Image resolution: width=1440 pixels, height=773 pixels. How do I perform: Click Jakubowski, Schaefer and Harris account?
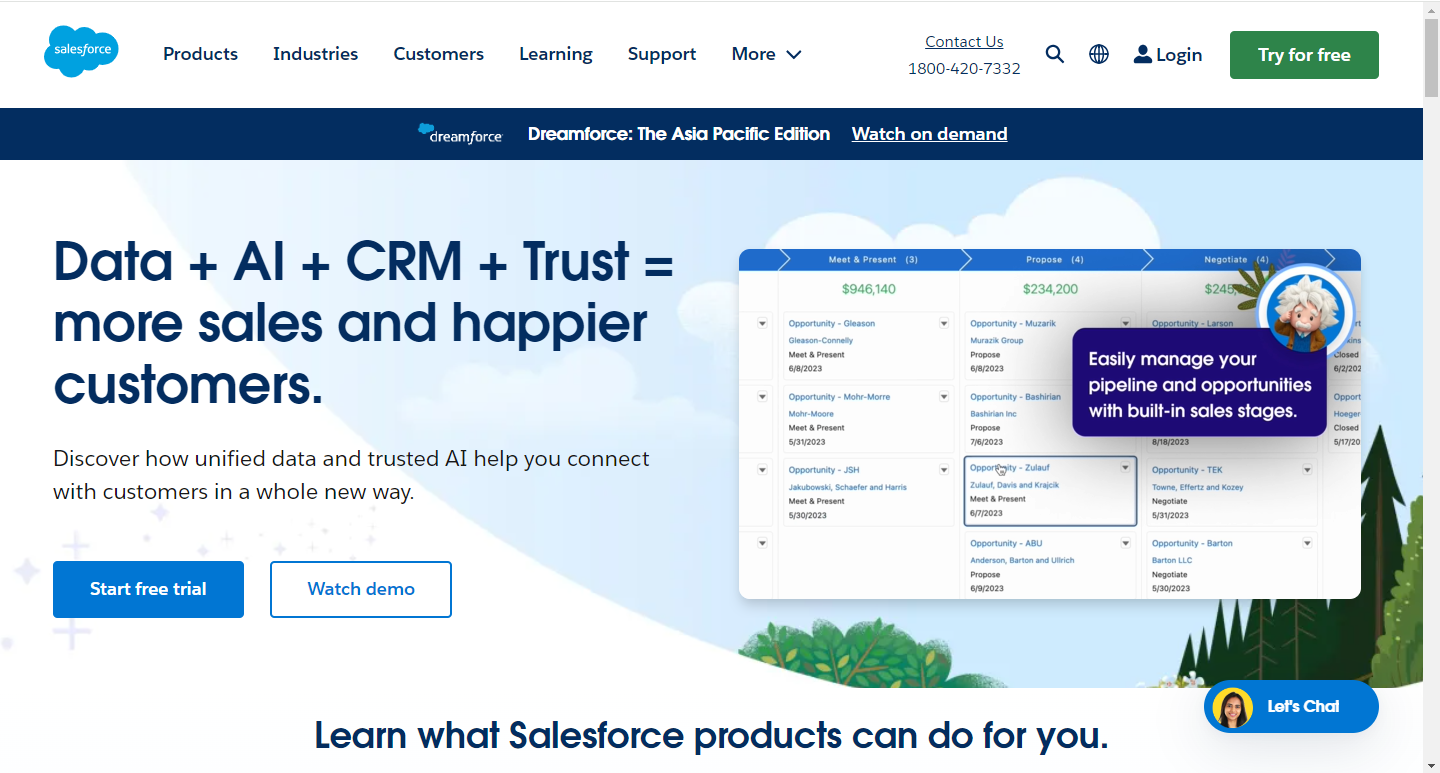pos(848,487)
